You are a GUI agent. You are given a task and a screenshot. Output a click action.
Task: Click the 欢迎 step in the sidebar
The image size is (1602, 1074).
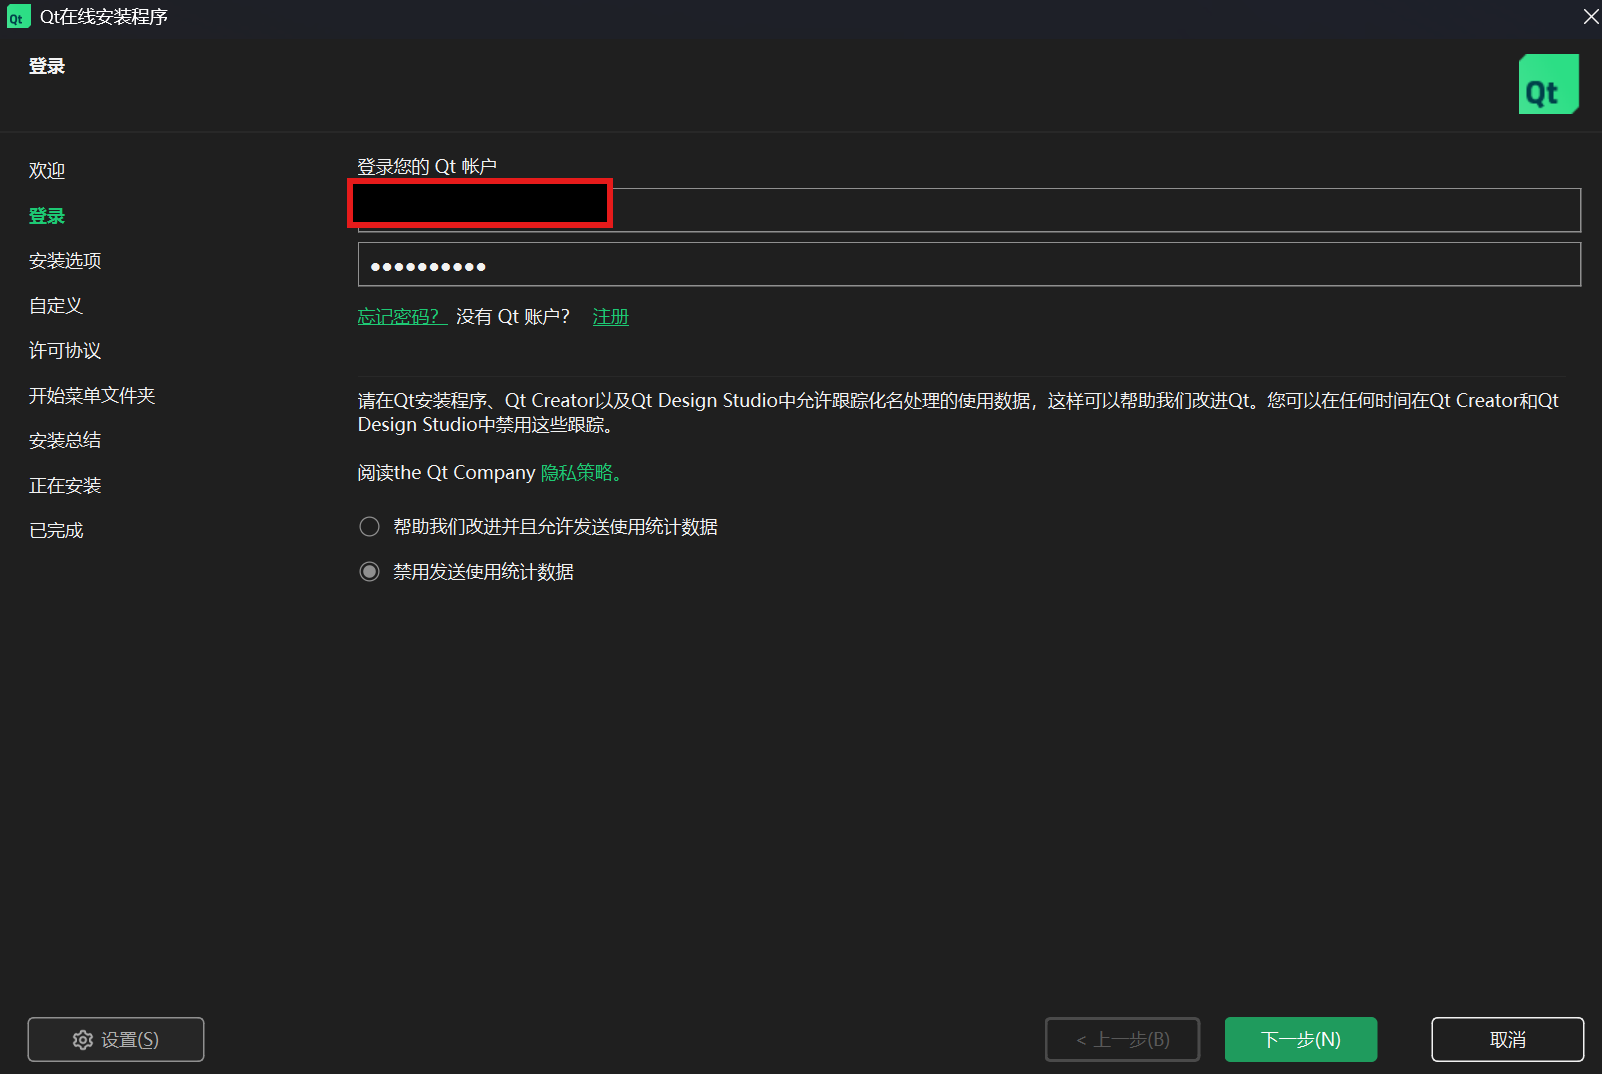point(47,171)
